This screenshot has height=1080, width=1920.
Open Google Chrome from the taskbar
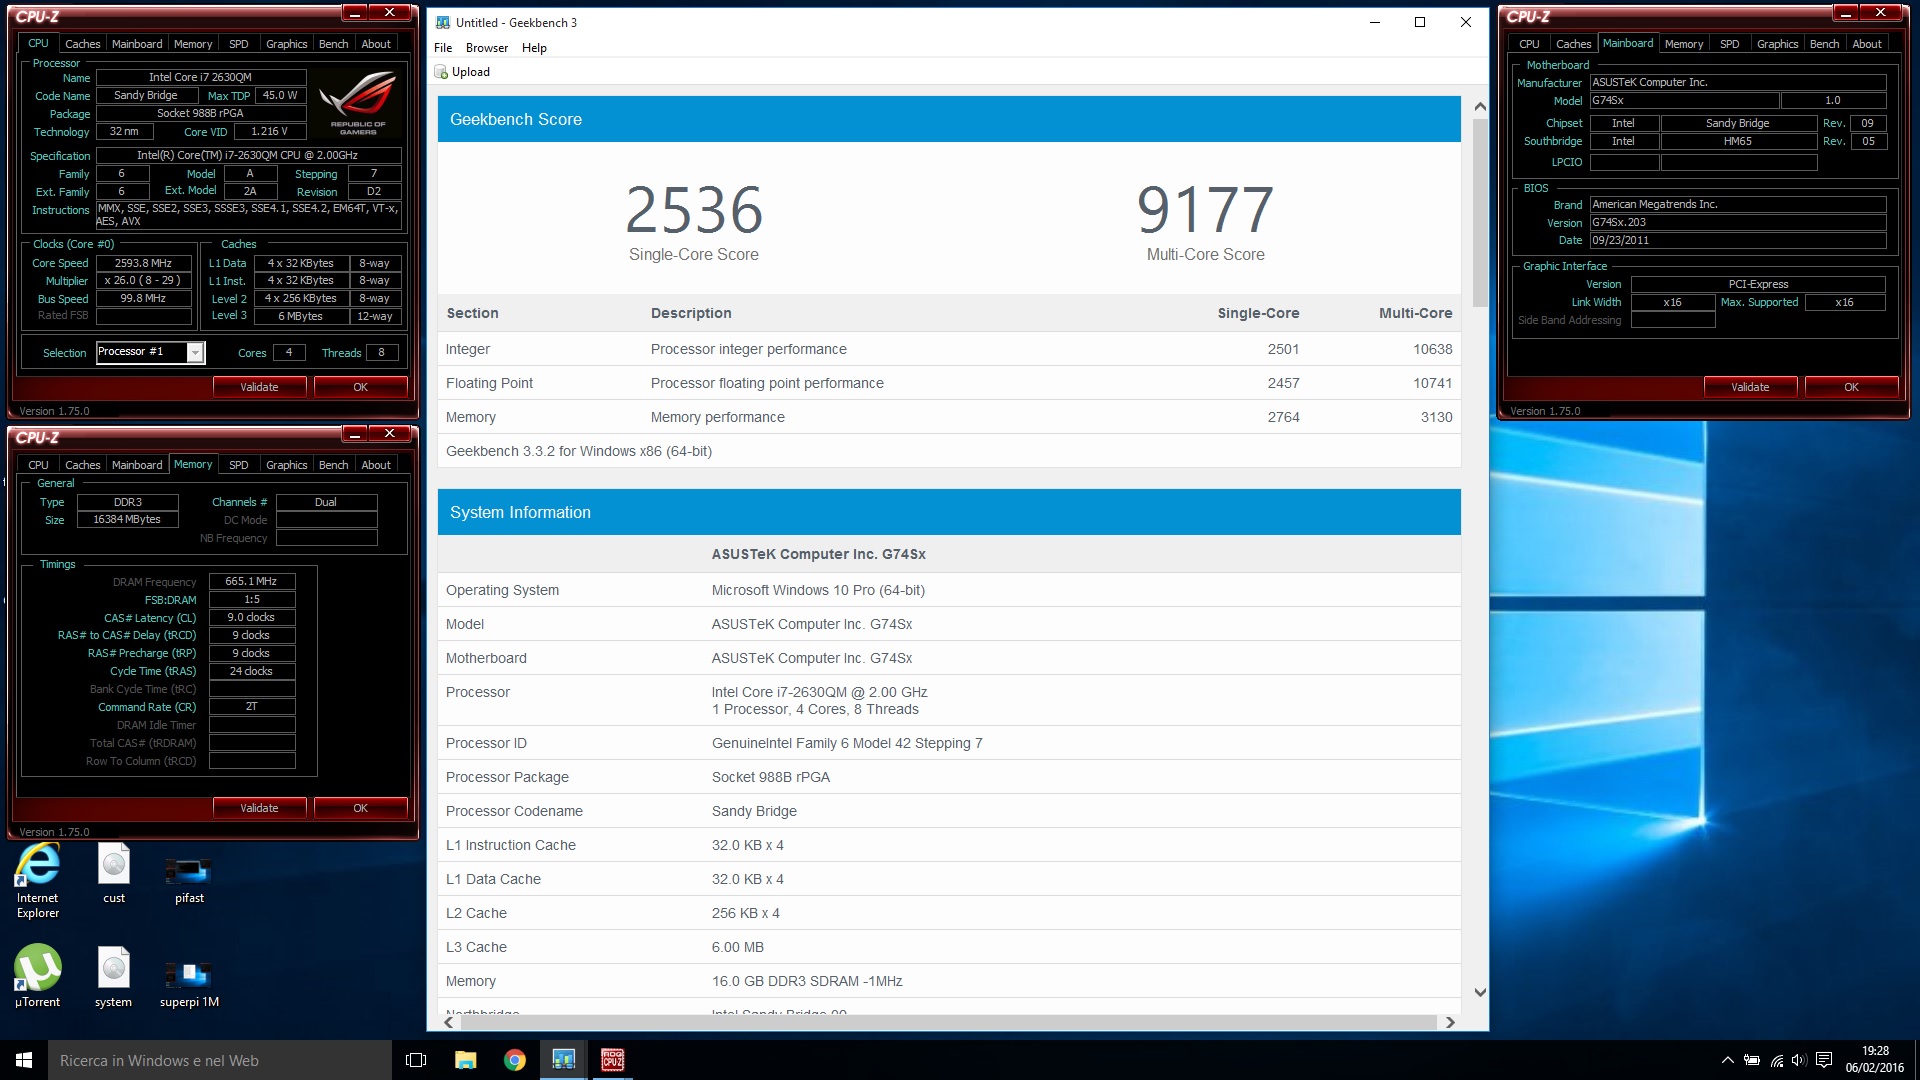click(x=514, y=1060)
